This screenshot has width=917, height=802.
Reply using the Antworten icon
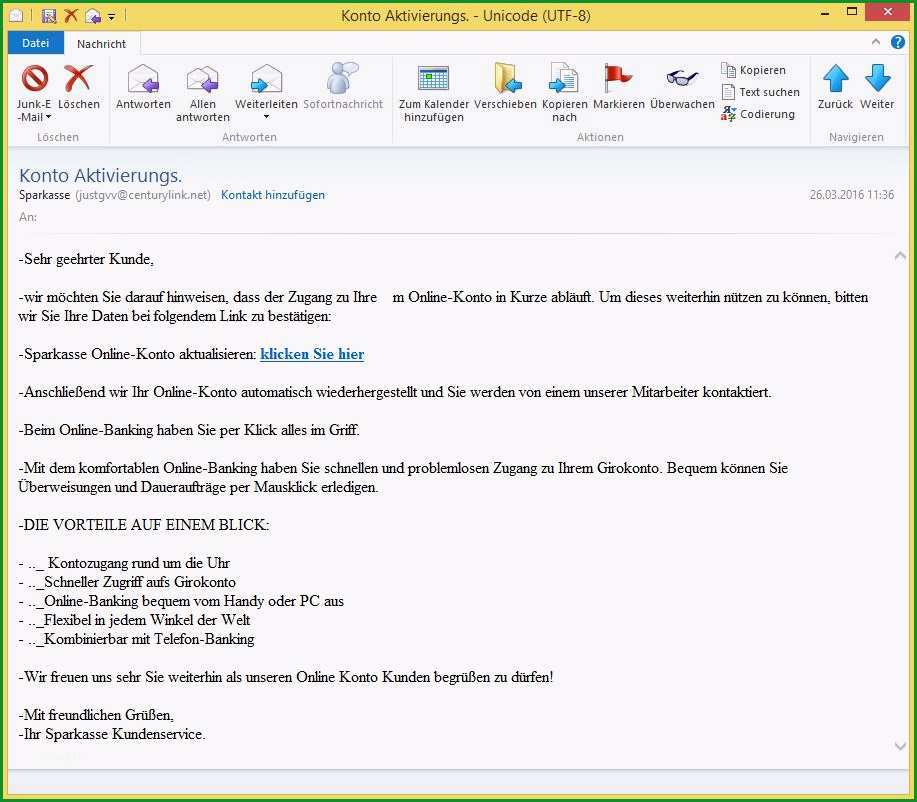[x=143, y=87]
